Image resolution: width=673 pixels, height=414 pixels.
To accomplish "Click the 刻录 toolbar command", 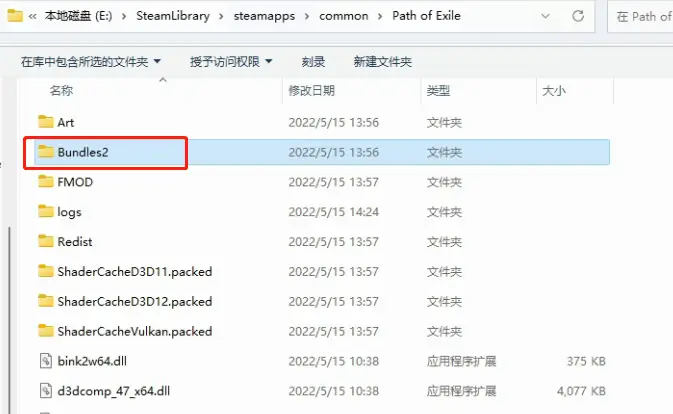I will (313, 61).
